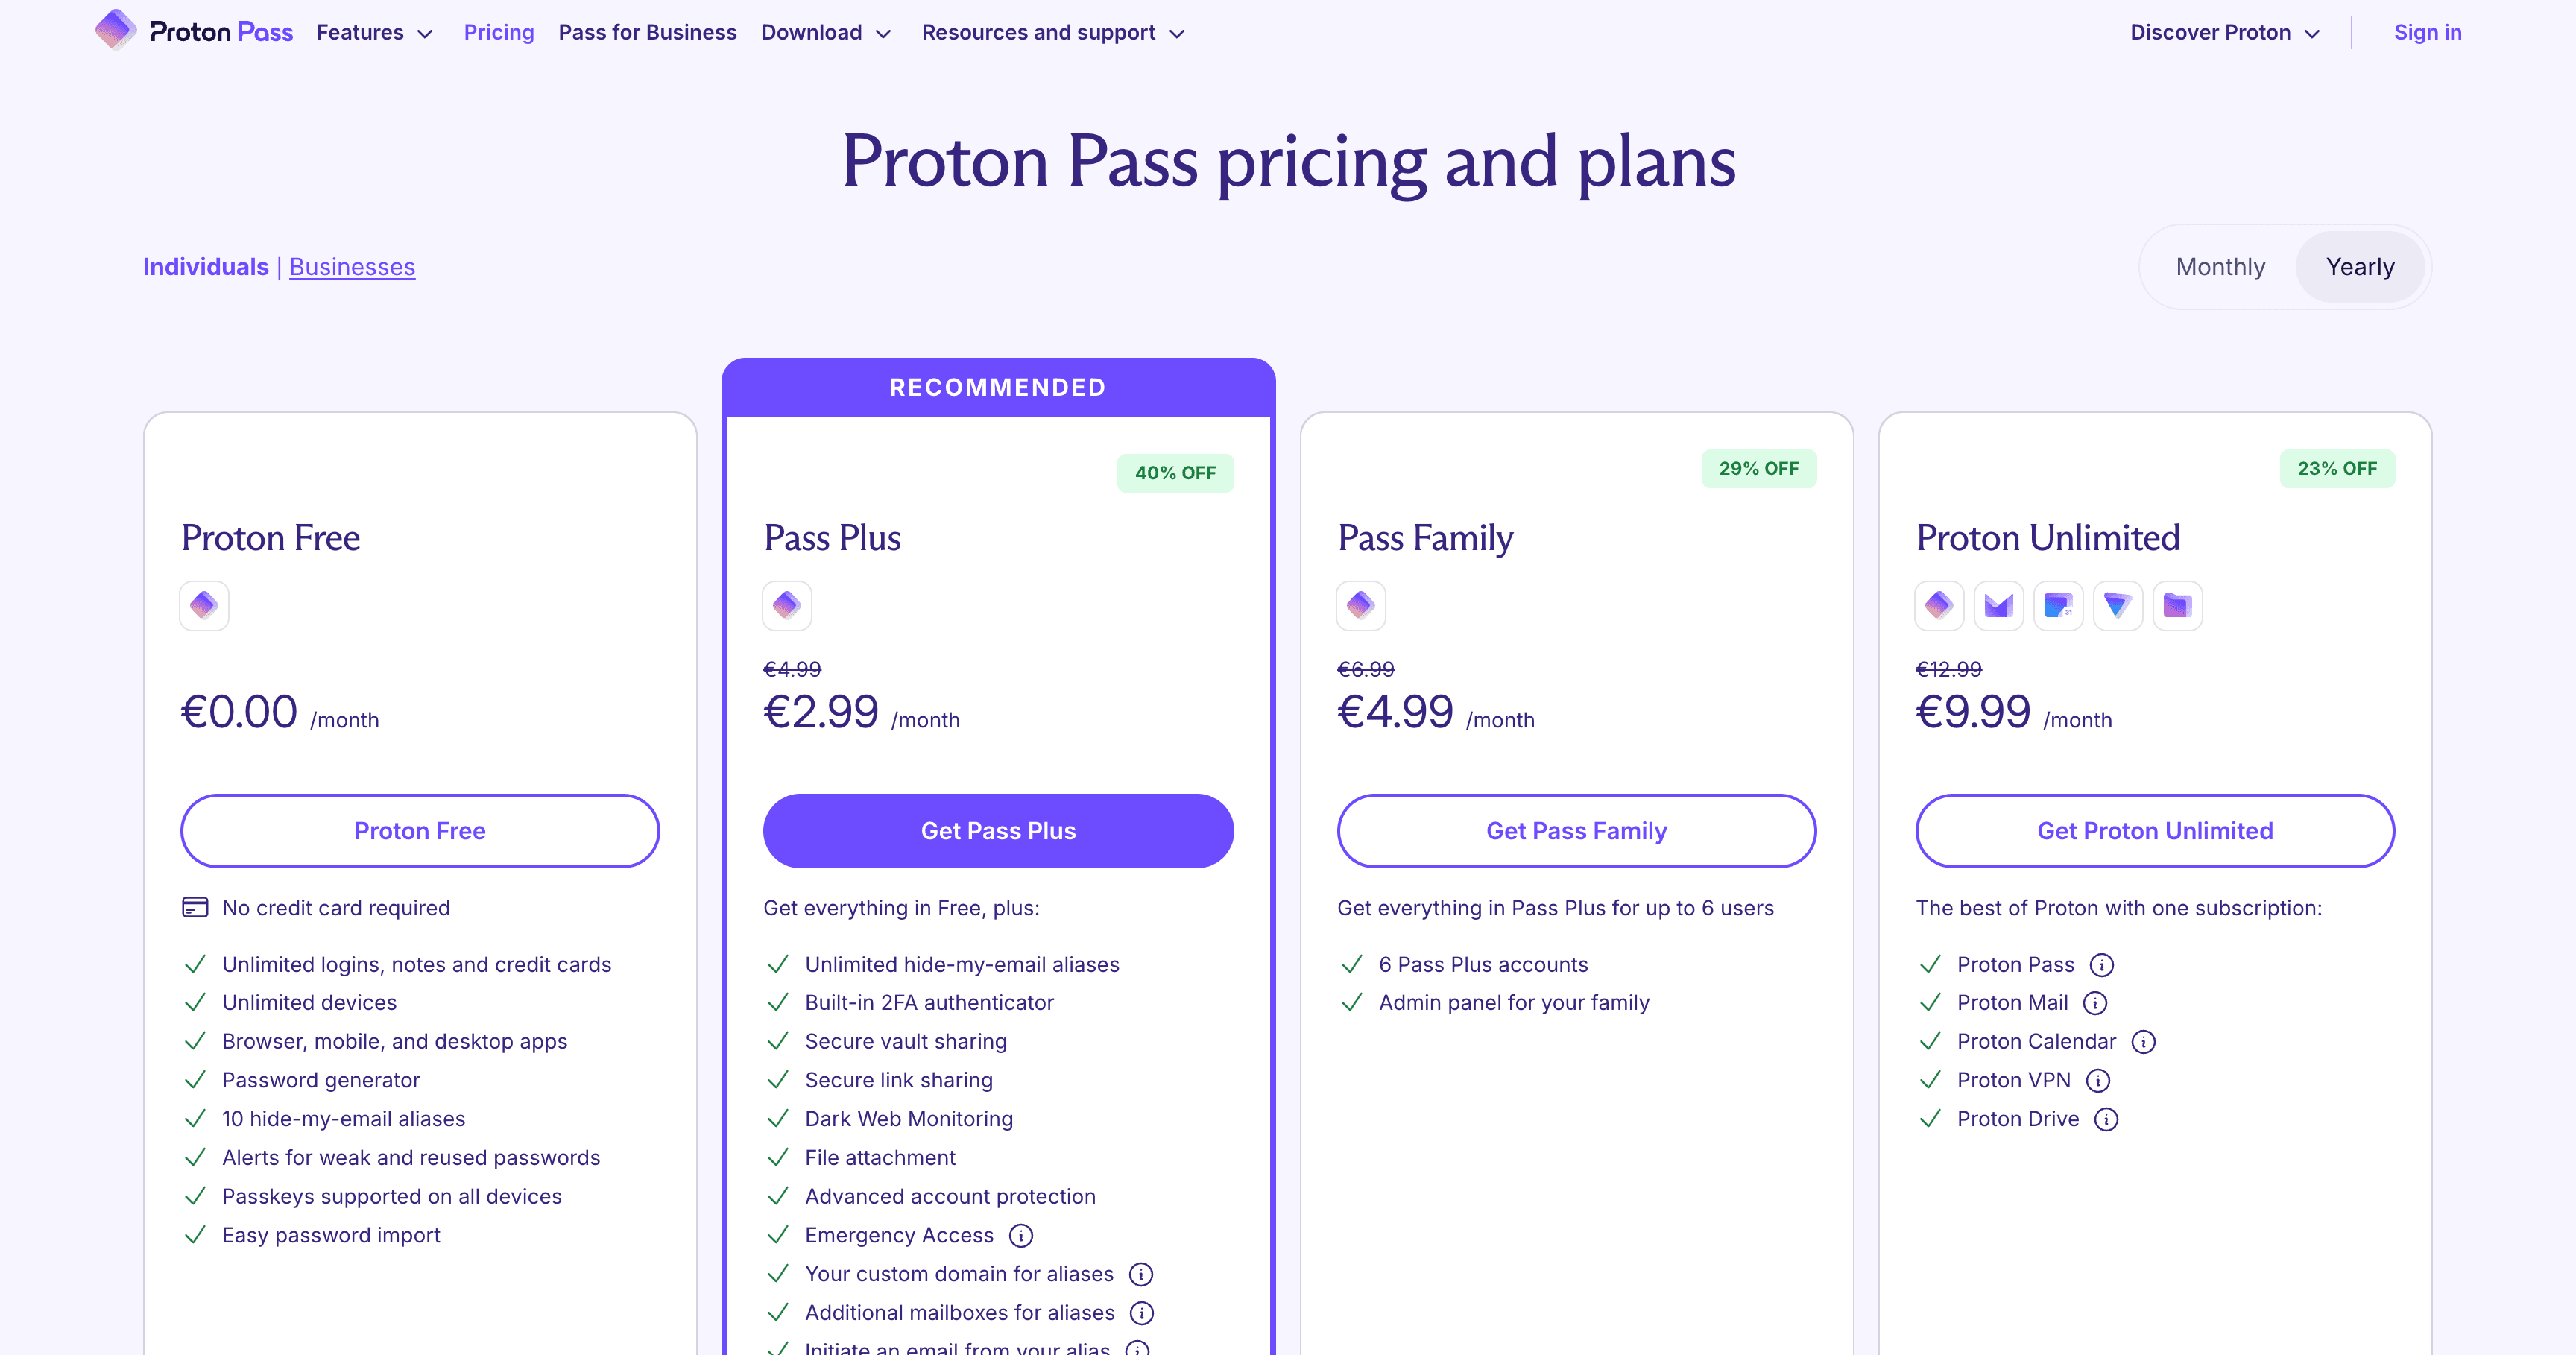This screenshot has height=1355, width=2576.
Task: Open Pass for Business in the navigation
Action: [647, 32]
